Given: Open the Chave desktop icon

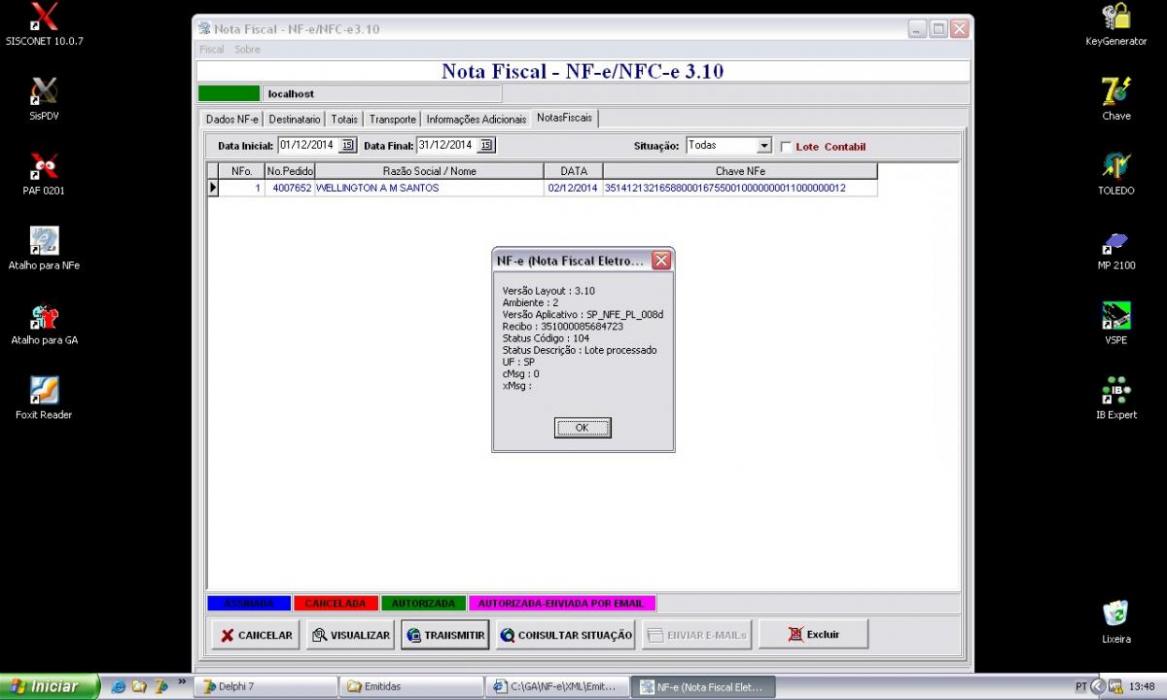Looking at the screenshot, I should point(1116,99).
